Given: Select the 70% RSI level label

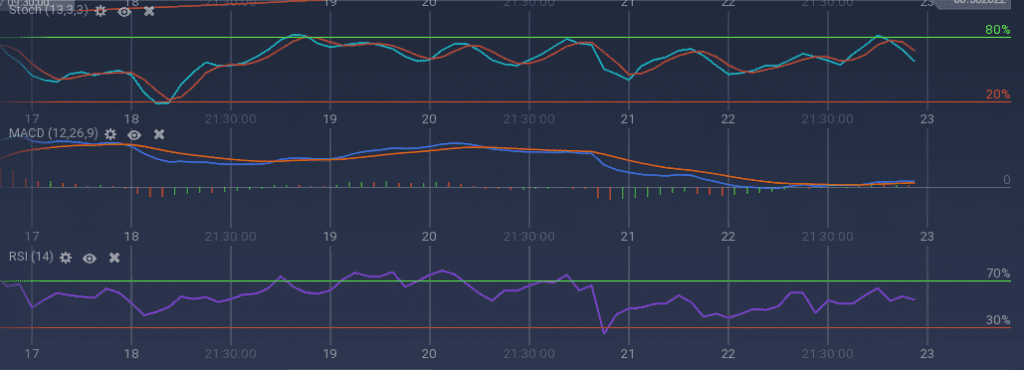Looking at the screenshot, I should click(x=998, y=273).
